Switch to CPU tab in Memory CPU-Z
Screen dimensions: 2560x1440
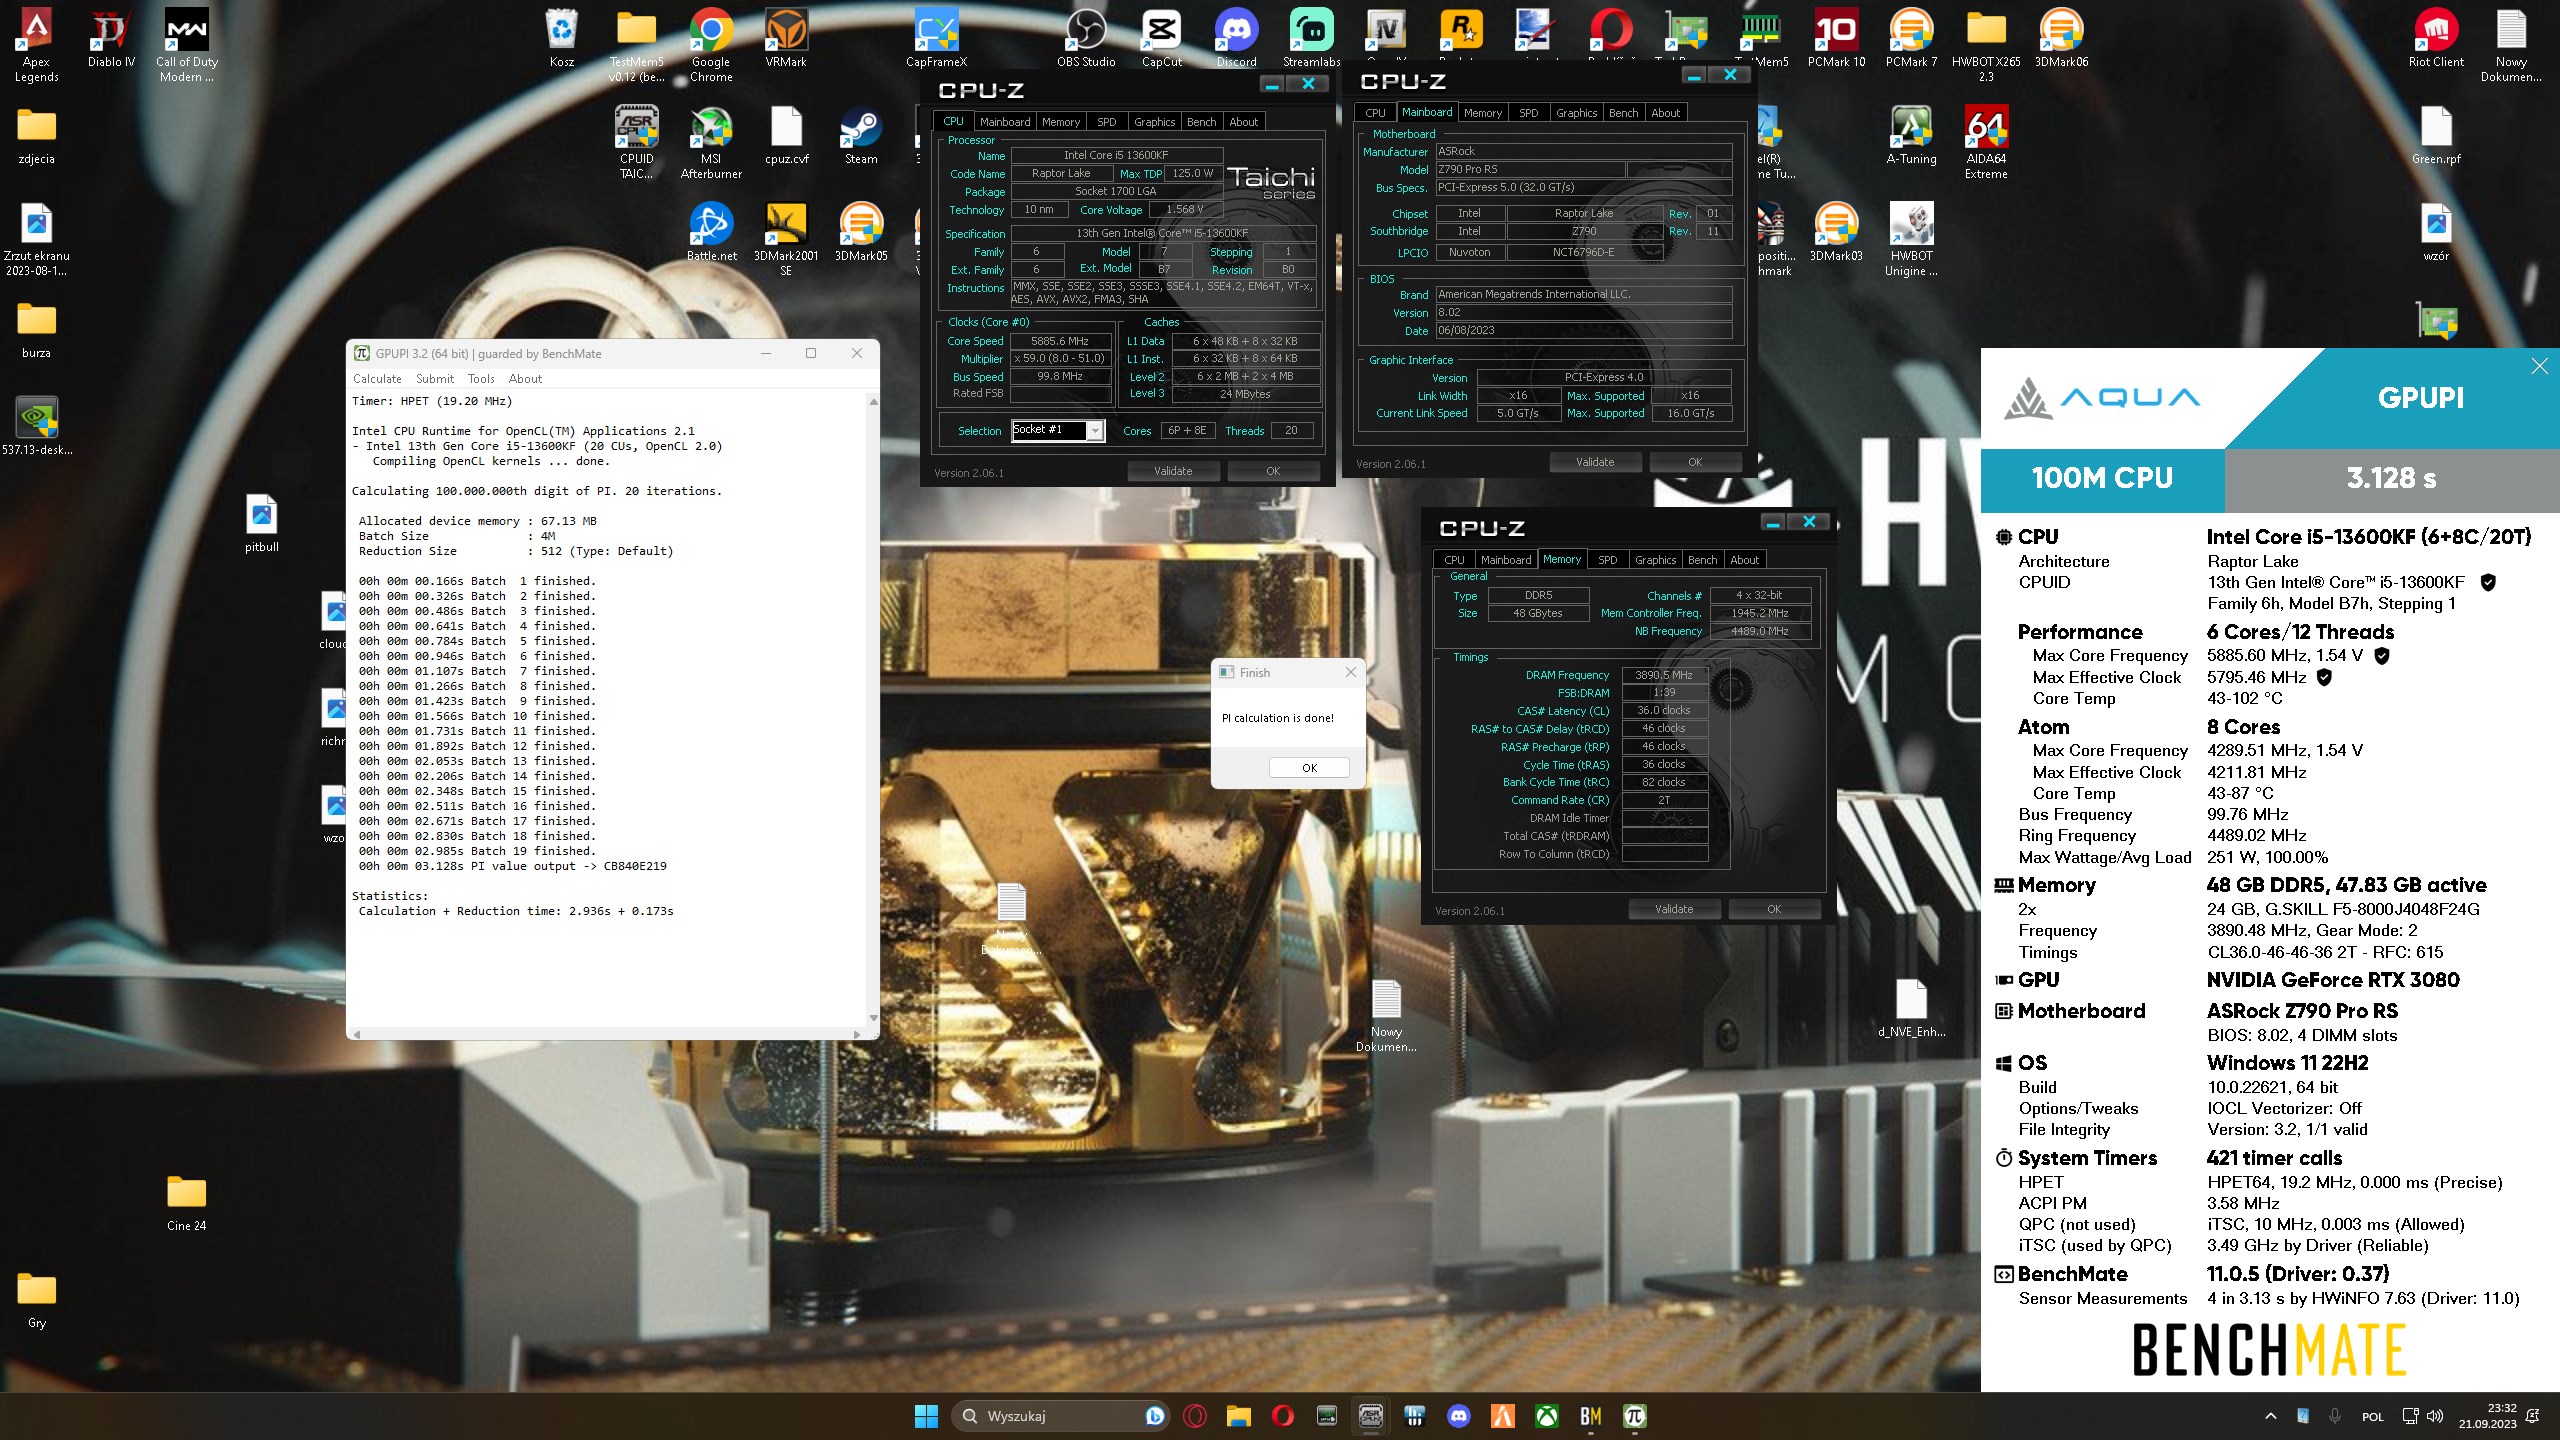pyautogui.click(x=1454, y=560)
